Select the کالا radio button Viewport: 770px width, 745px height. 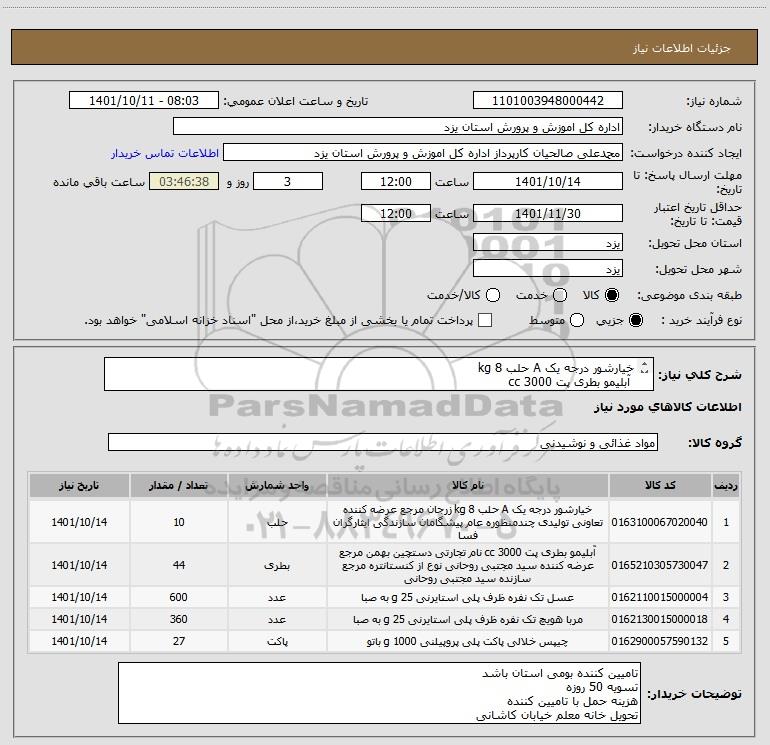click(x=612, y=296)
